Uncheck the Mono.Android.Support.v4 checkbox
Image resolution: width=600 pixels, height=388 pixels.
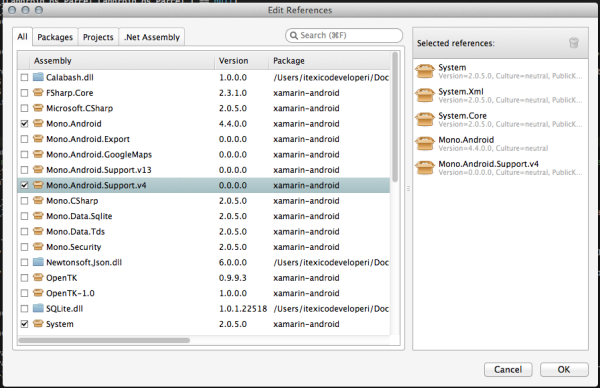(24, 185)
